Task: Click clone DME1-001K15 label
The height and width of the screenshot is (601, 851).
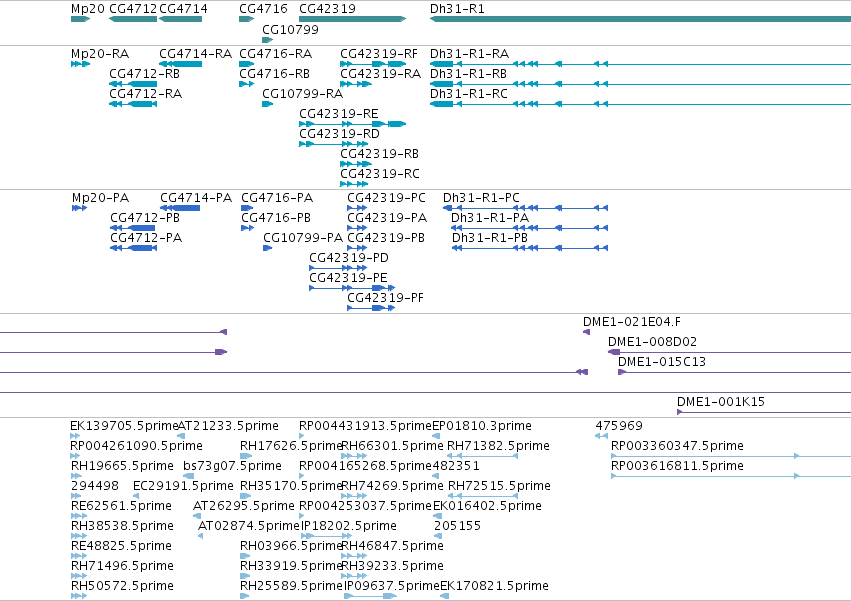Action: point(721,402)
